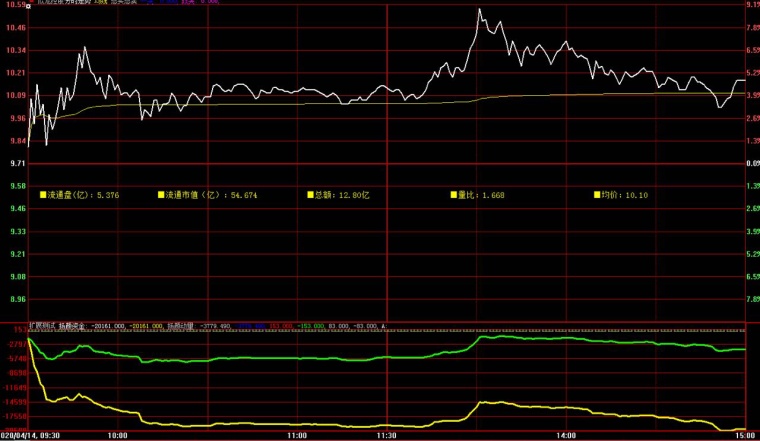Select the 流通市值(亿): 54.674 label

(212, 196)
